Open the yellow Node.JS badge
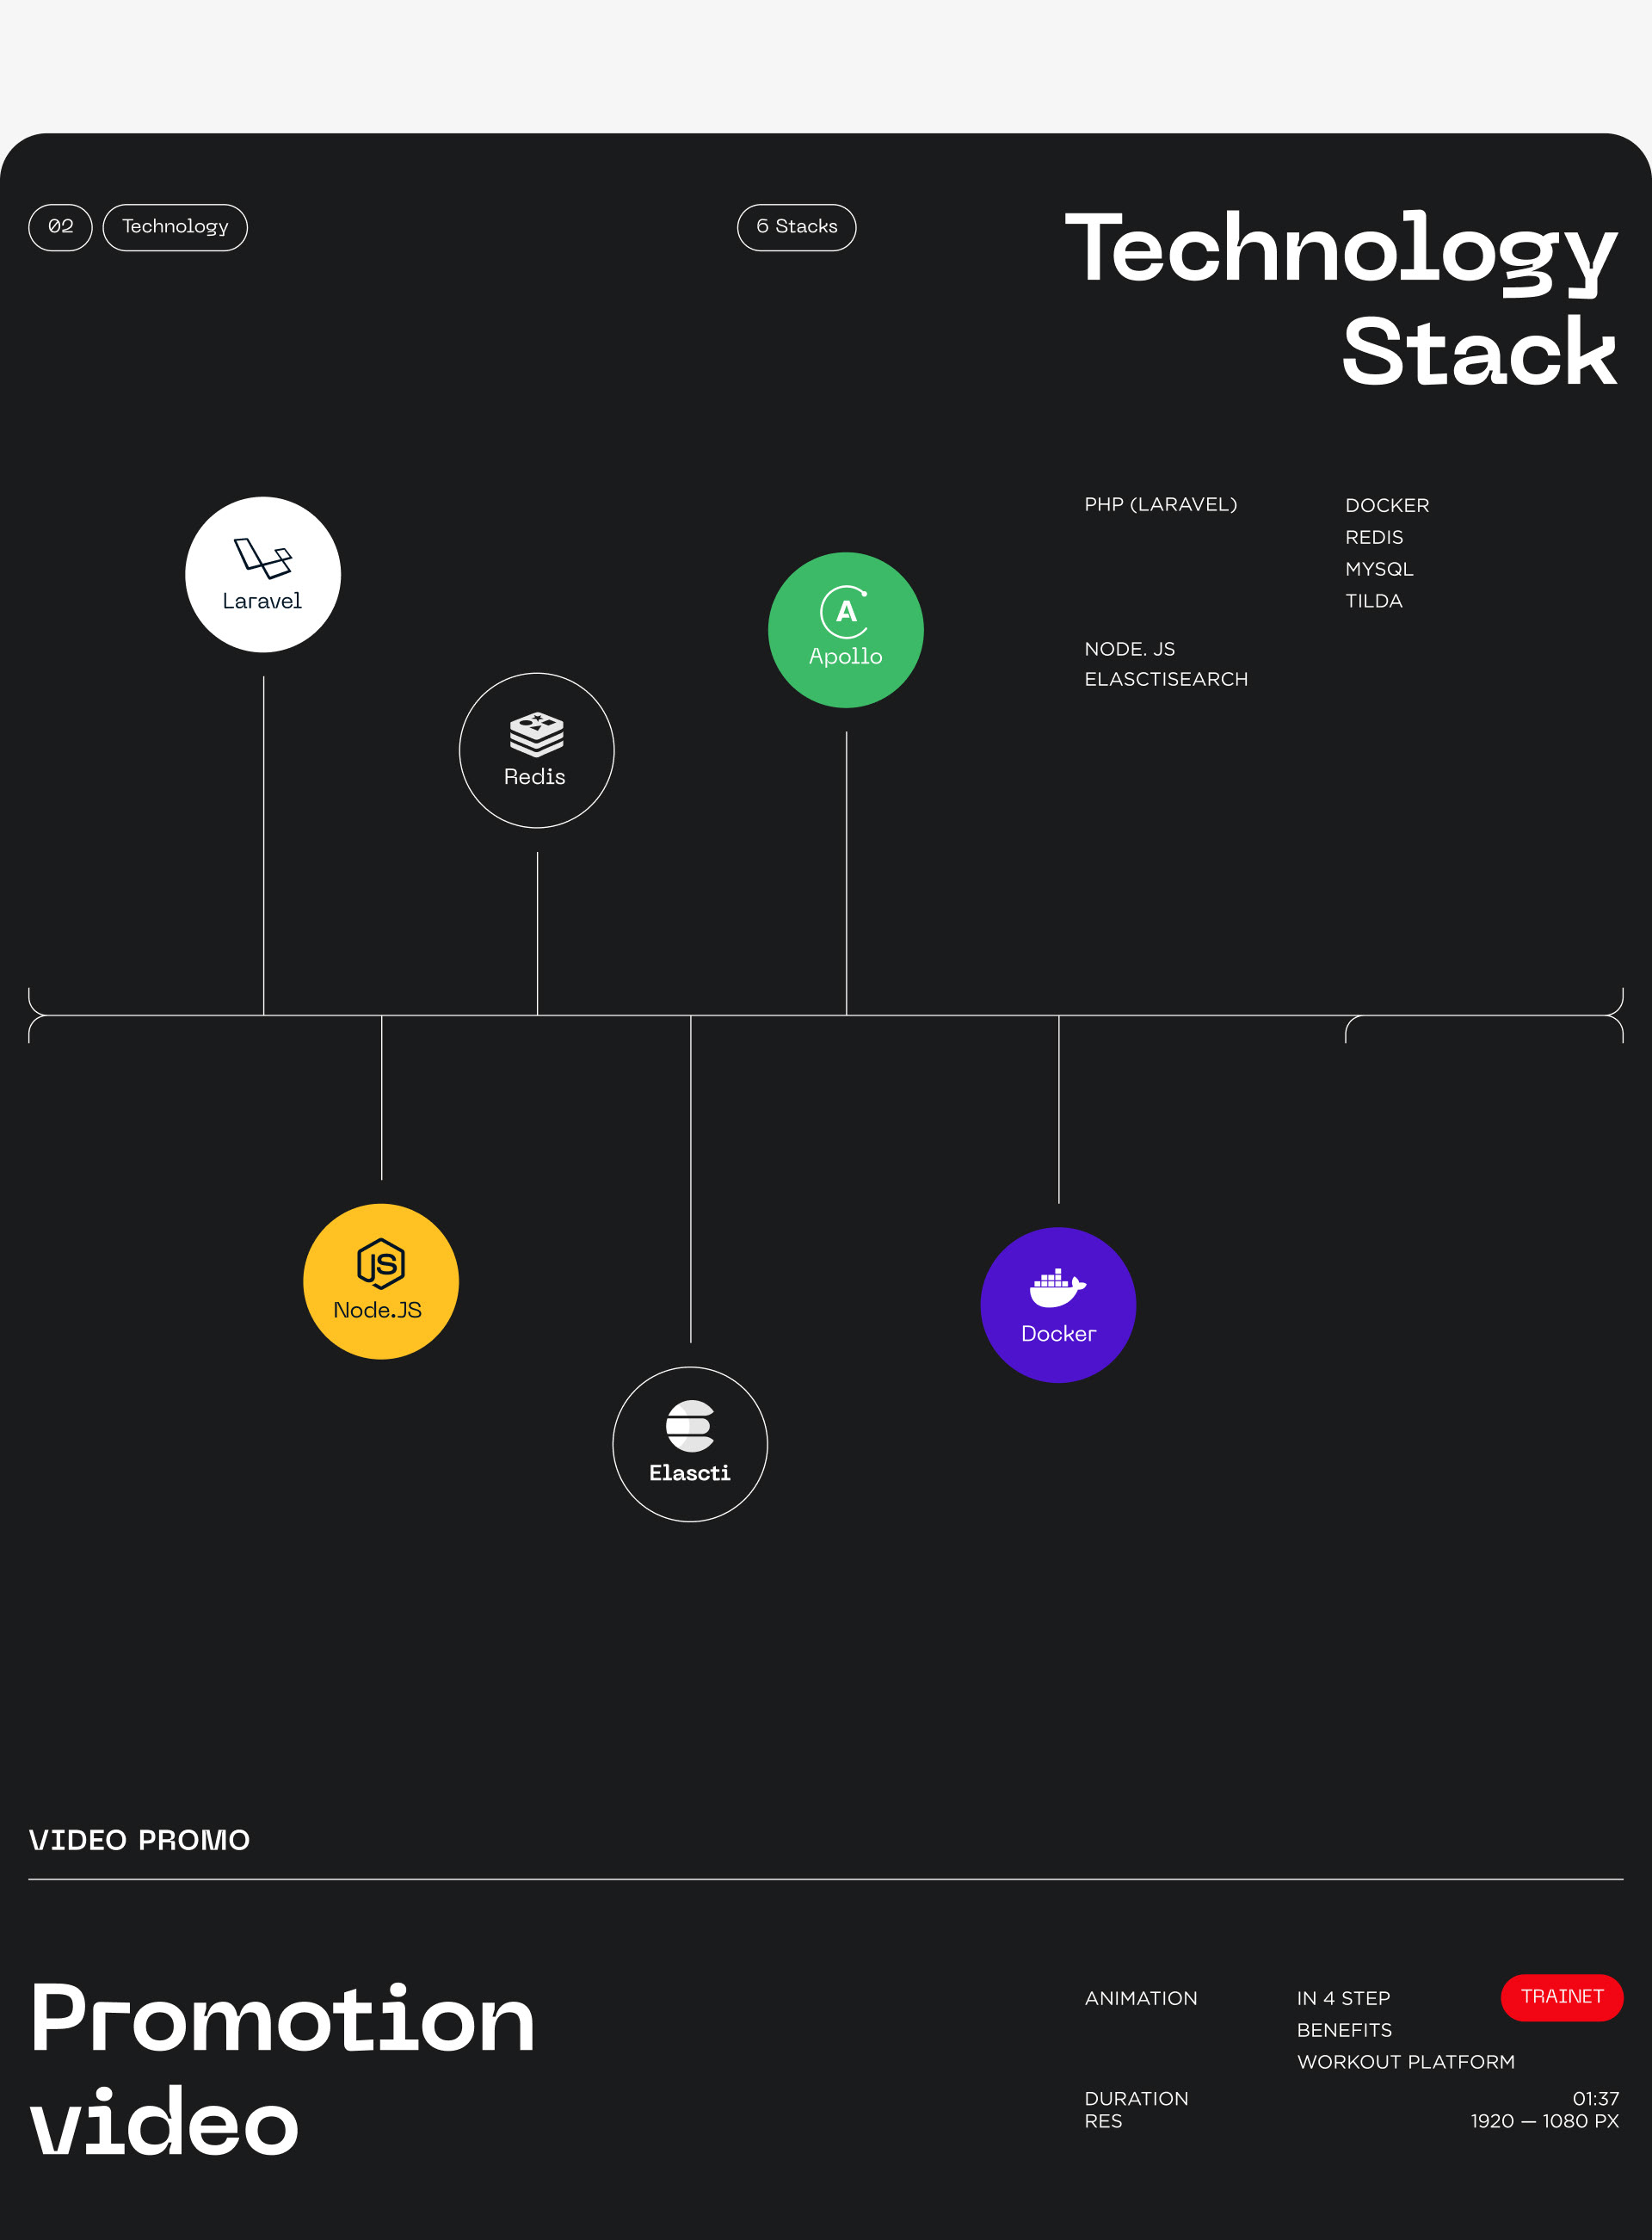 (x=381, y=1281)
